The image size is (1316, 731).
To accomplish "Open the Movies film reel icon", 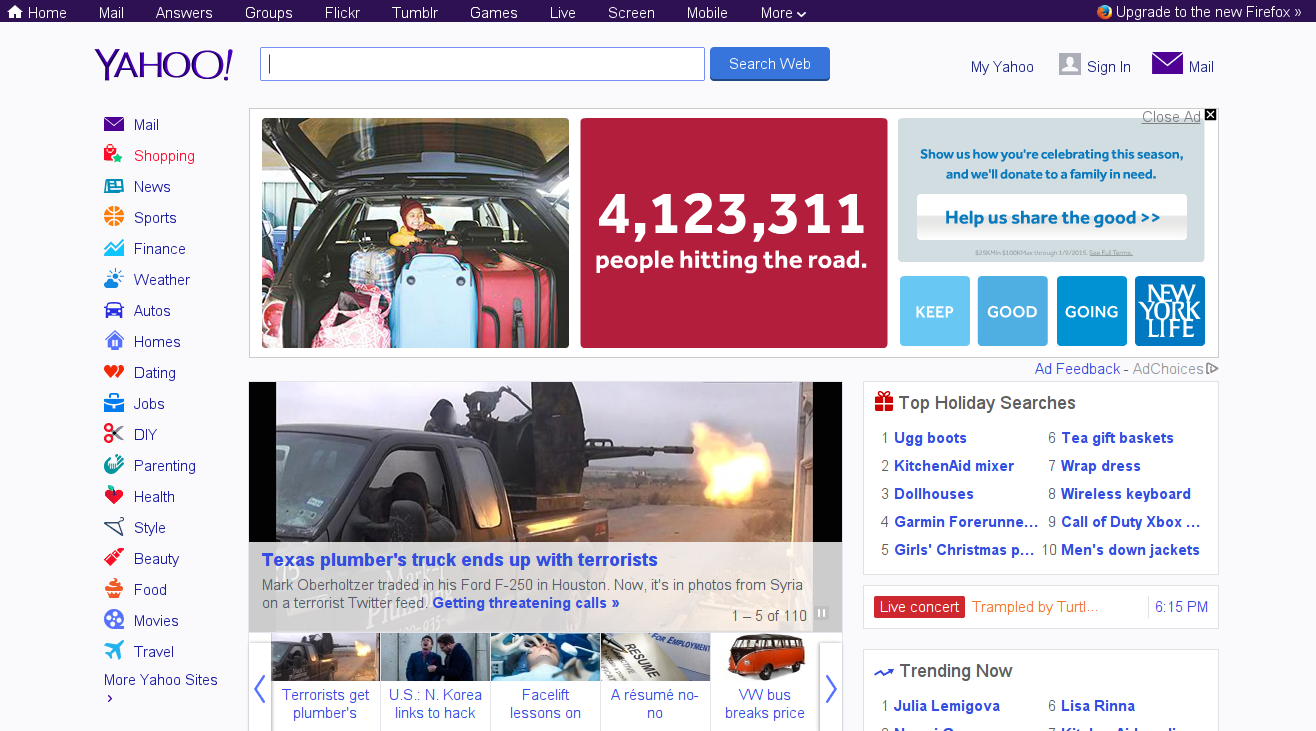I will 114,620.
